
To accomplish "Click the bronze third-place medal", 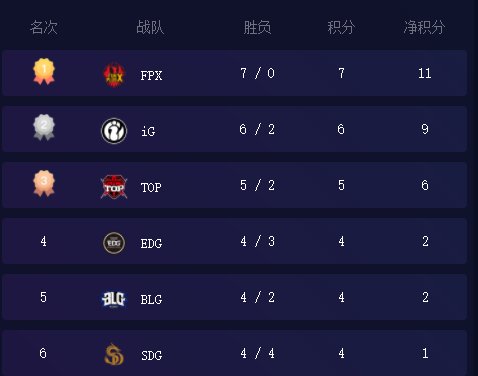I will pos(44,183).
